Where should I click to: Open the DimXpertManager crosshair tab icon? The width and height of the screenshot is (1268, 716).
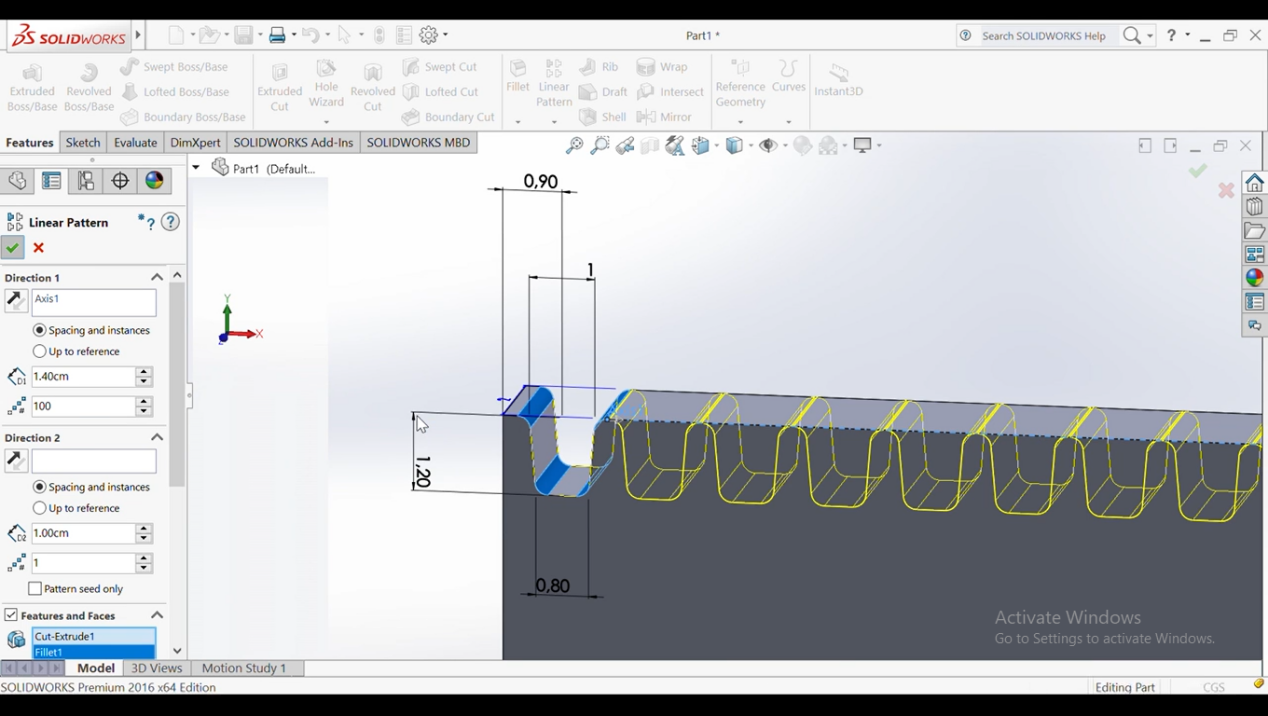click(x=120, y=181)
